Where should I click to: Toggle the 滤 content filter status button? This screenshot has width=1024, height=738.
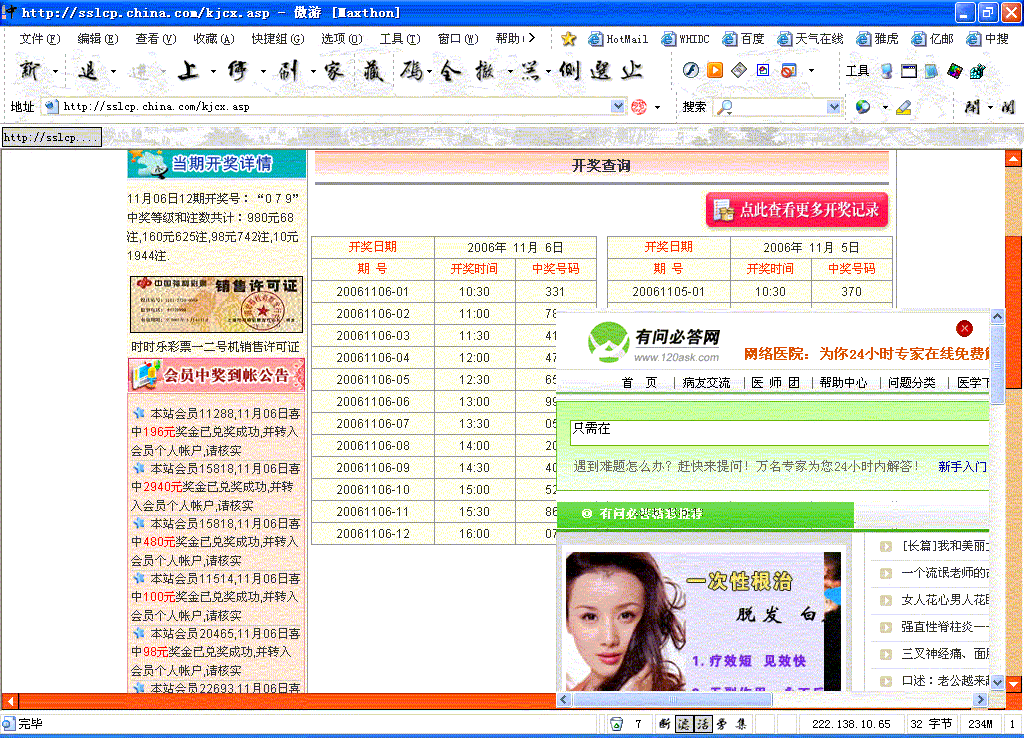(x=683, y=724)
